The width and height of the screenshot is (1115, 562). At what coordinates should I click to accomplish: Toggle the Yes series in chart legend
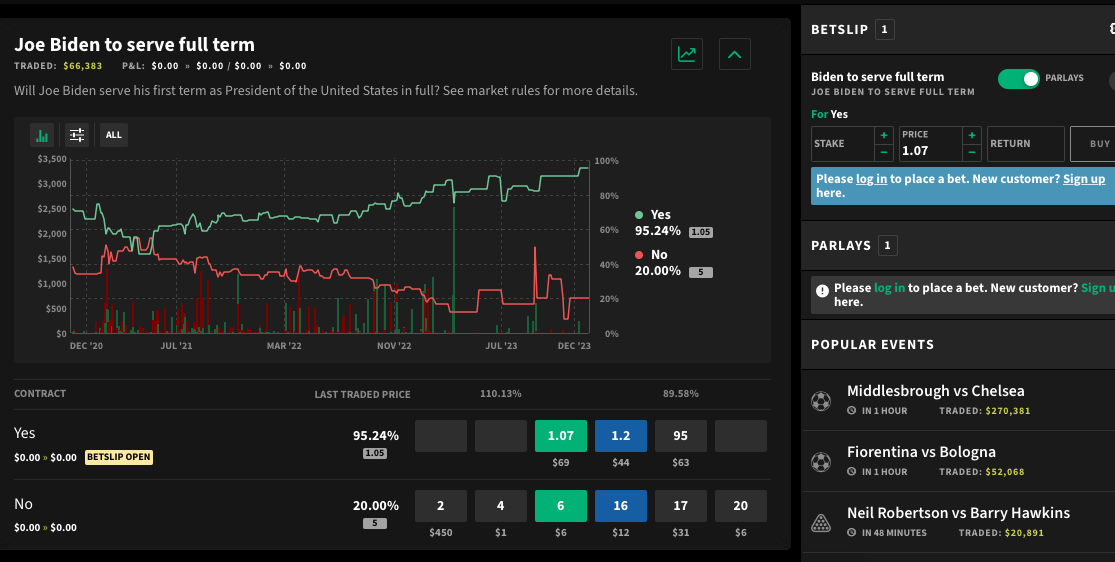659,215
